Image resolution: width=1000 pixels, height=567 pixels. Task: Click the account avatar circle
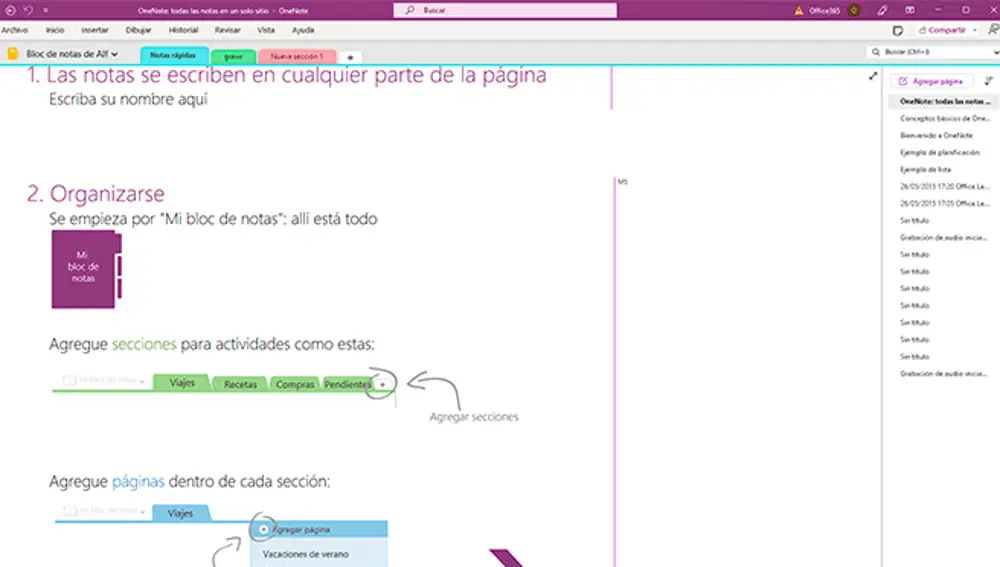[853, 10]
